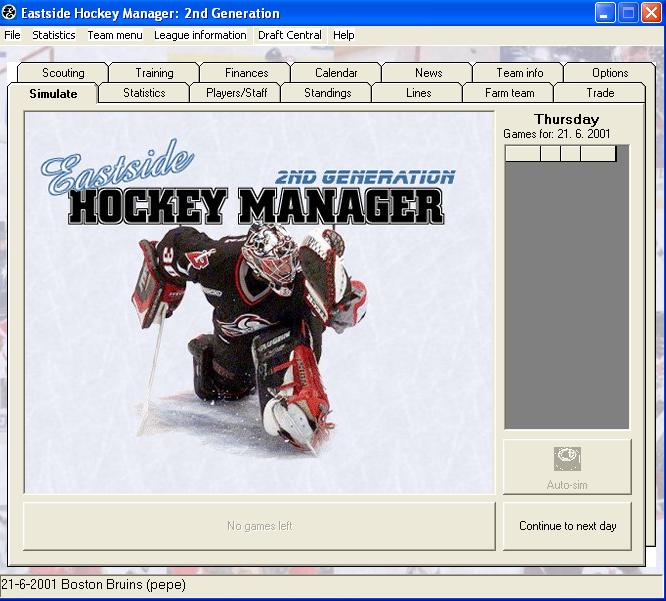Click the Games for: 21. 6. 2001 text

[556, 134]
